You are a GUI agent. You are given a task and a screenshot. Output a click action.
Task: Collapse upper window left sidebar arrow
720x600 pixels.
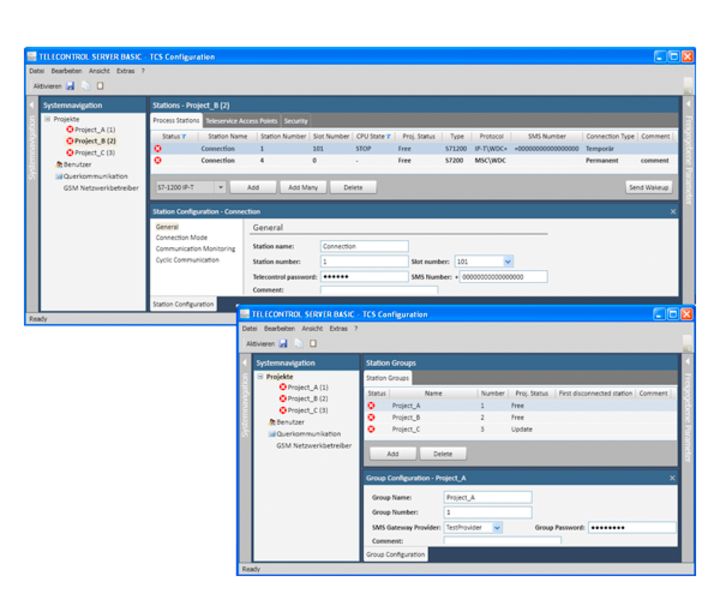click(32, 105)
